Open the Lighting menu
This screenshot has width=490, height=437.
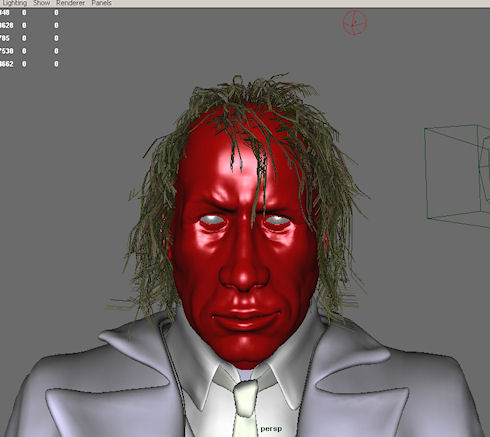(x=14, y=3)
